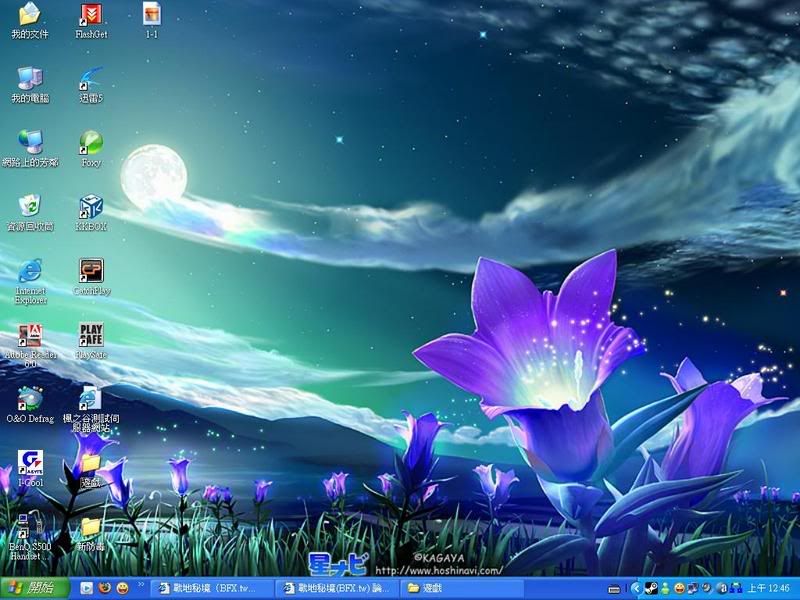Select the O&O Defrag desktop icon
This screenshot has width=800, height=600.
coord(30,399)
